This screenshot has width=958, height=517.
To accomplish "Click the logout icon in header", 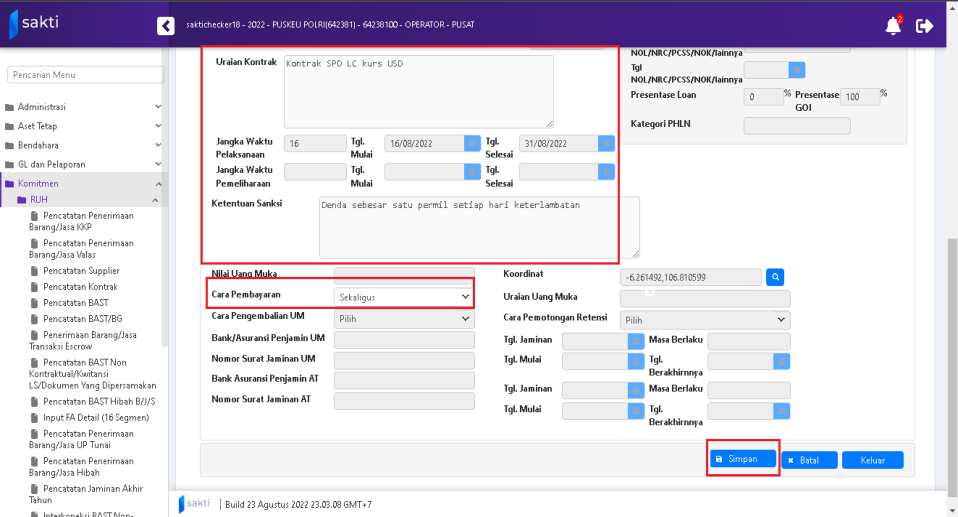I will (924, 26).
